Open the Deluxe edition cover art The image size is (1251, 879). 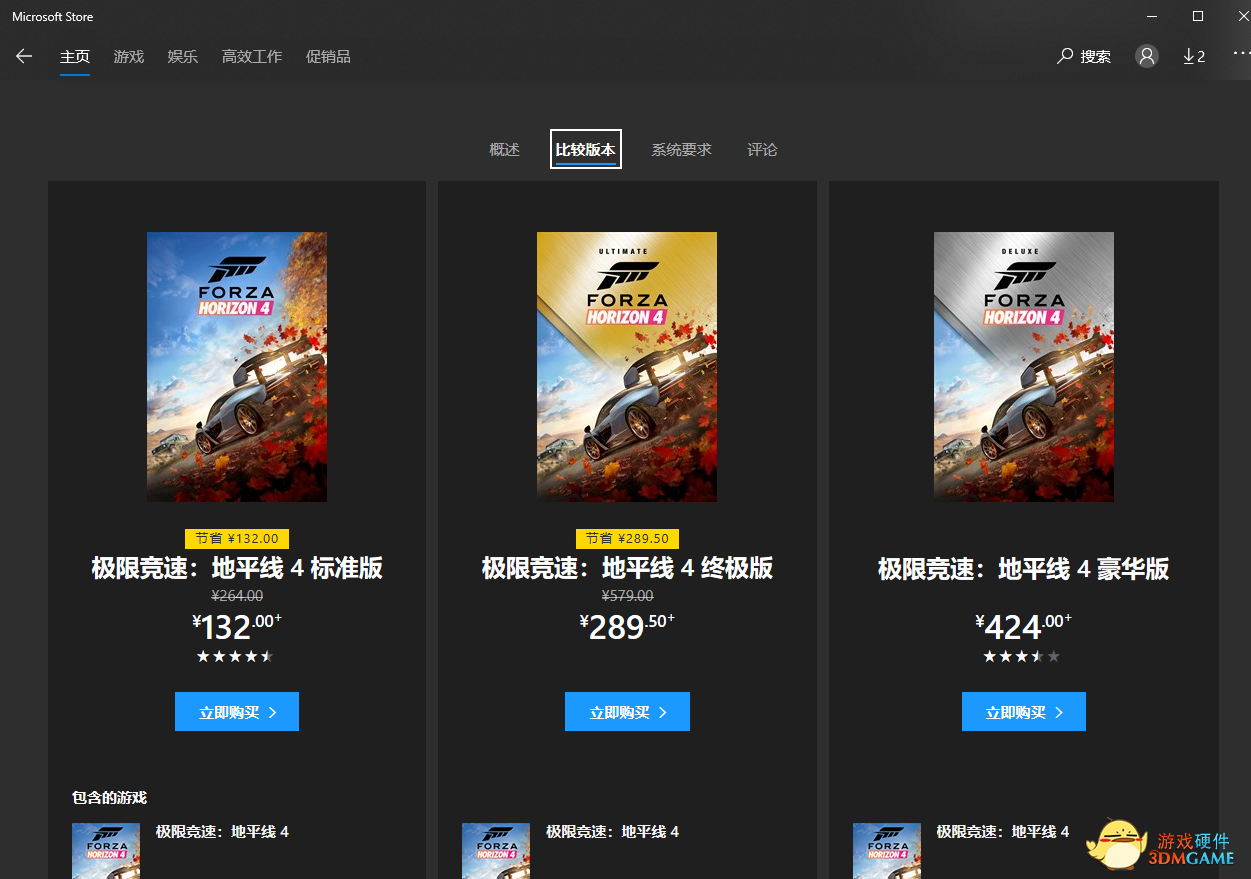click(1024, 367)
